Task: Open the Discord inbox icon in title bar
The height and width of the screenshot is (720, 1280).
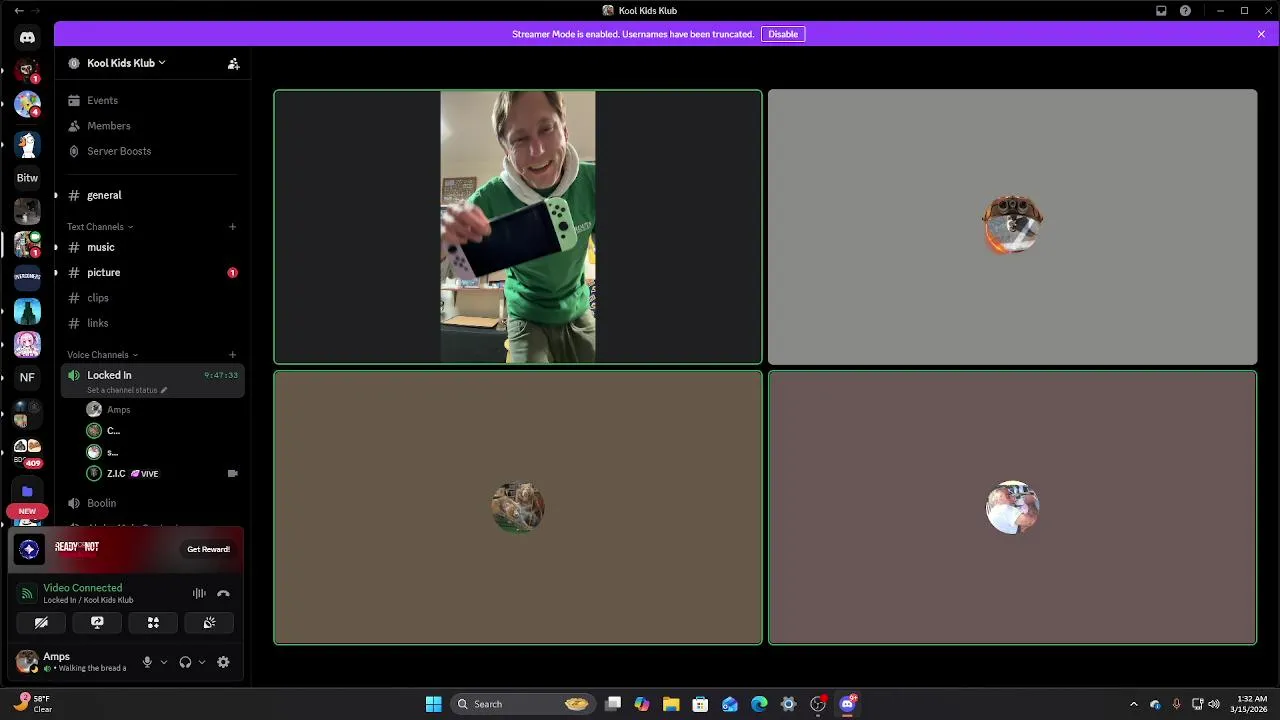Action: pos(1161,11)
